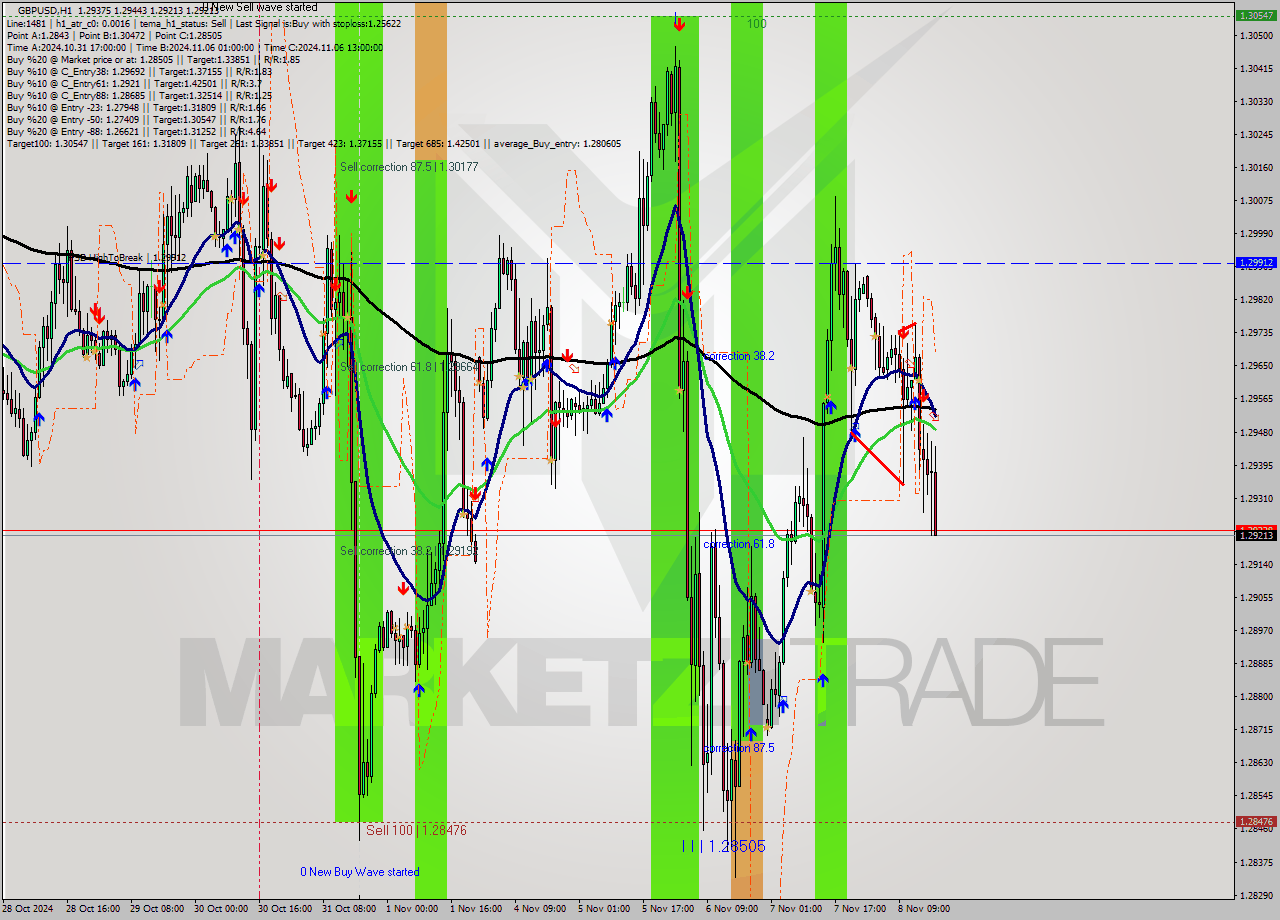This screenshot has width=1280, height=920.
Task: Click the '28 Oct 2024' time axis label
Action: (x=28, y=909)
